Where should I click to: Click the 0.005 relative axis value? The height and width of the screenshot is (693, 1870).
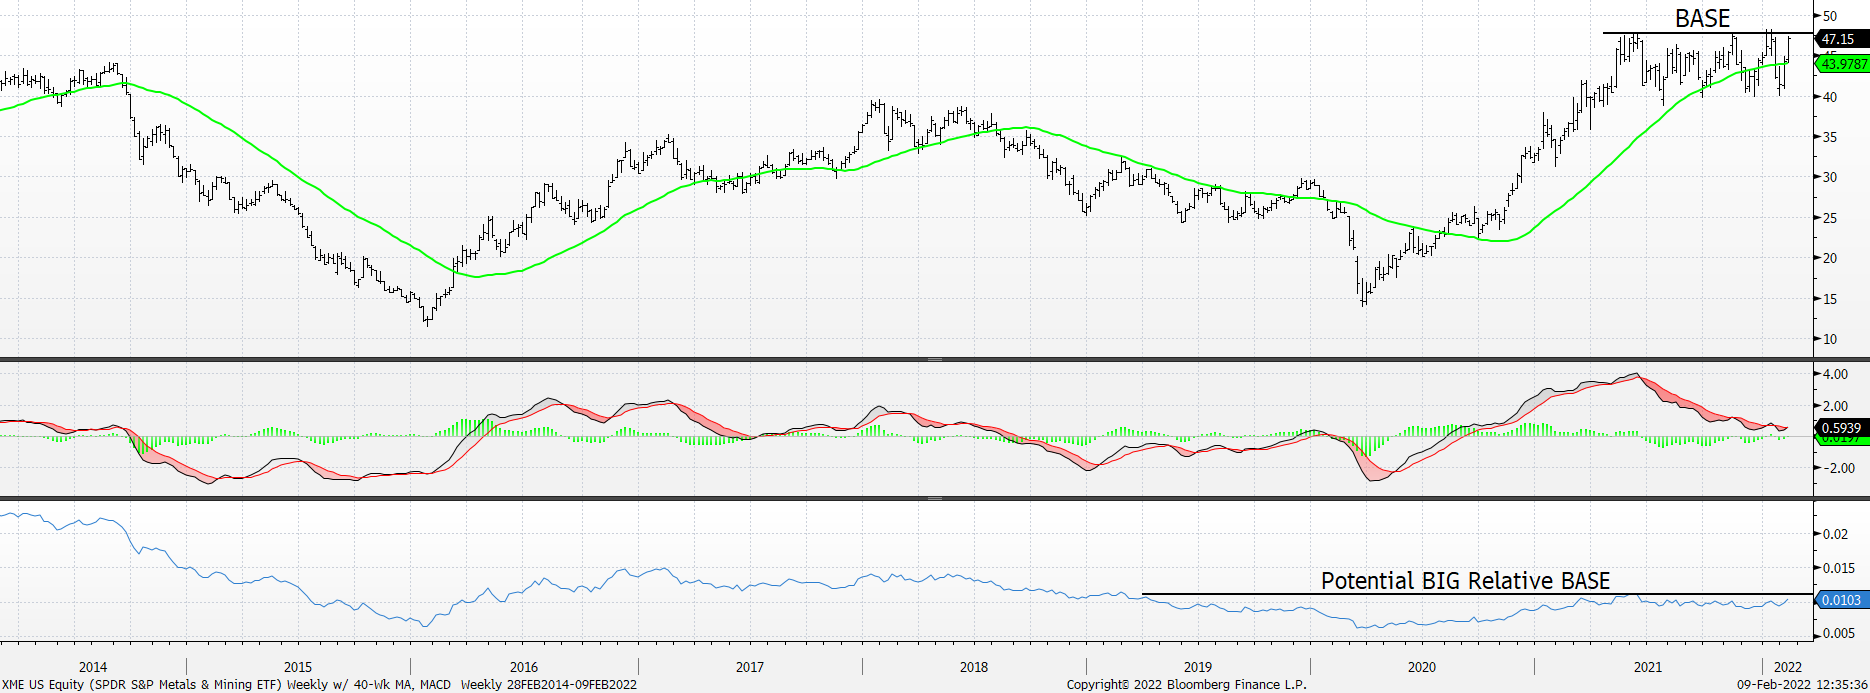click(1838, 633)
